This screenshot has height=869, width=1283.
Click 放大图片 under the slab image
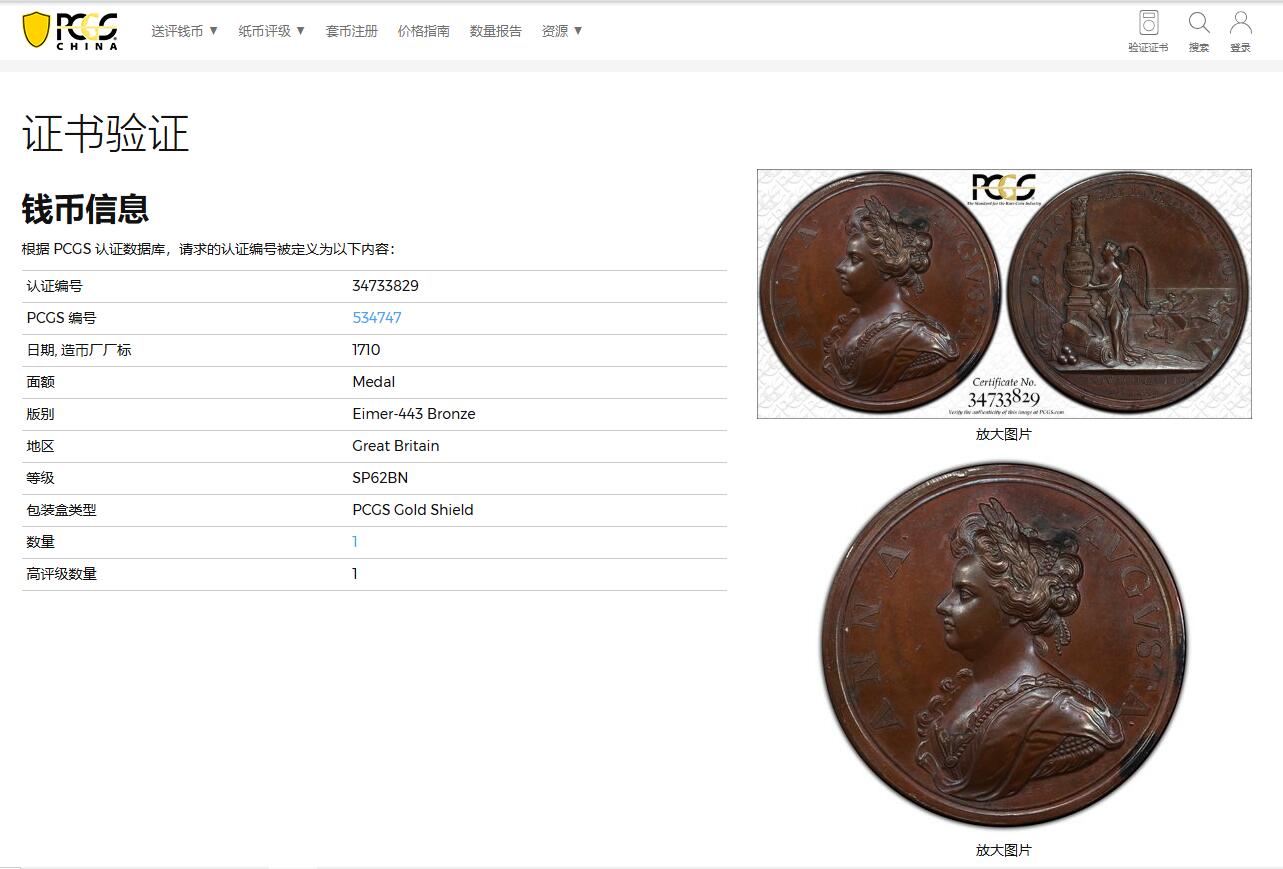pyautogui.click(x=1004, y=434)
